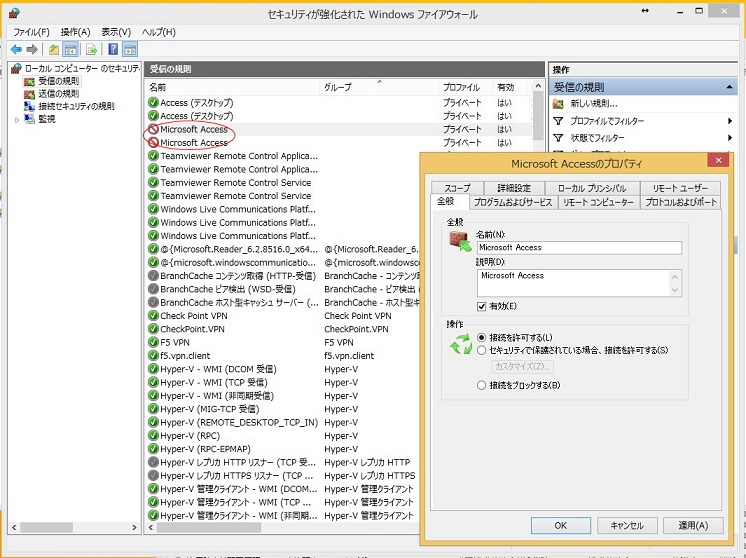Click the プロファイルでフィルター filter icon
The height and width of the screenshot is (558, 746).
[559, 121]
